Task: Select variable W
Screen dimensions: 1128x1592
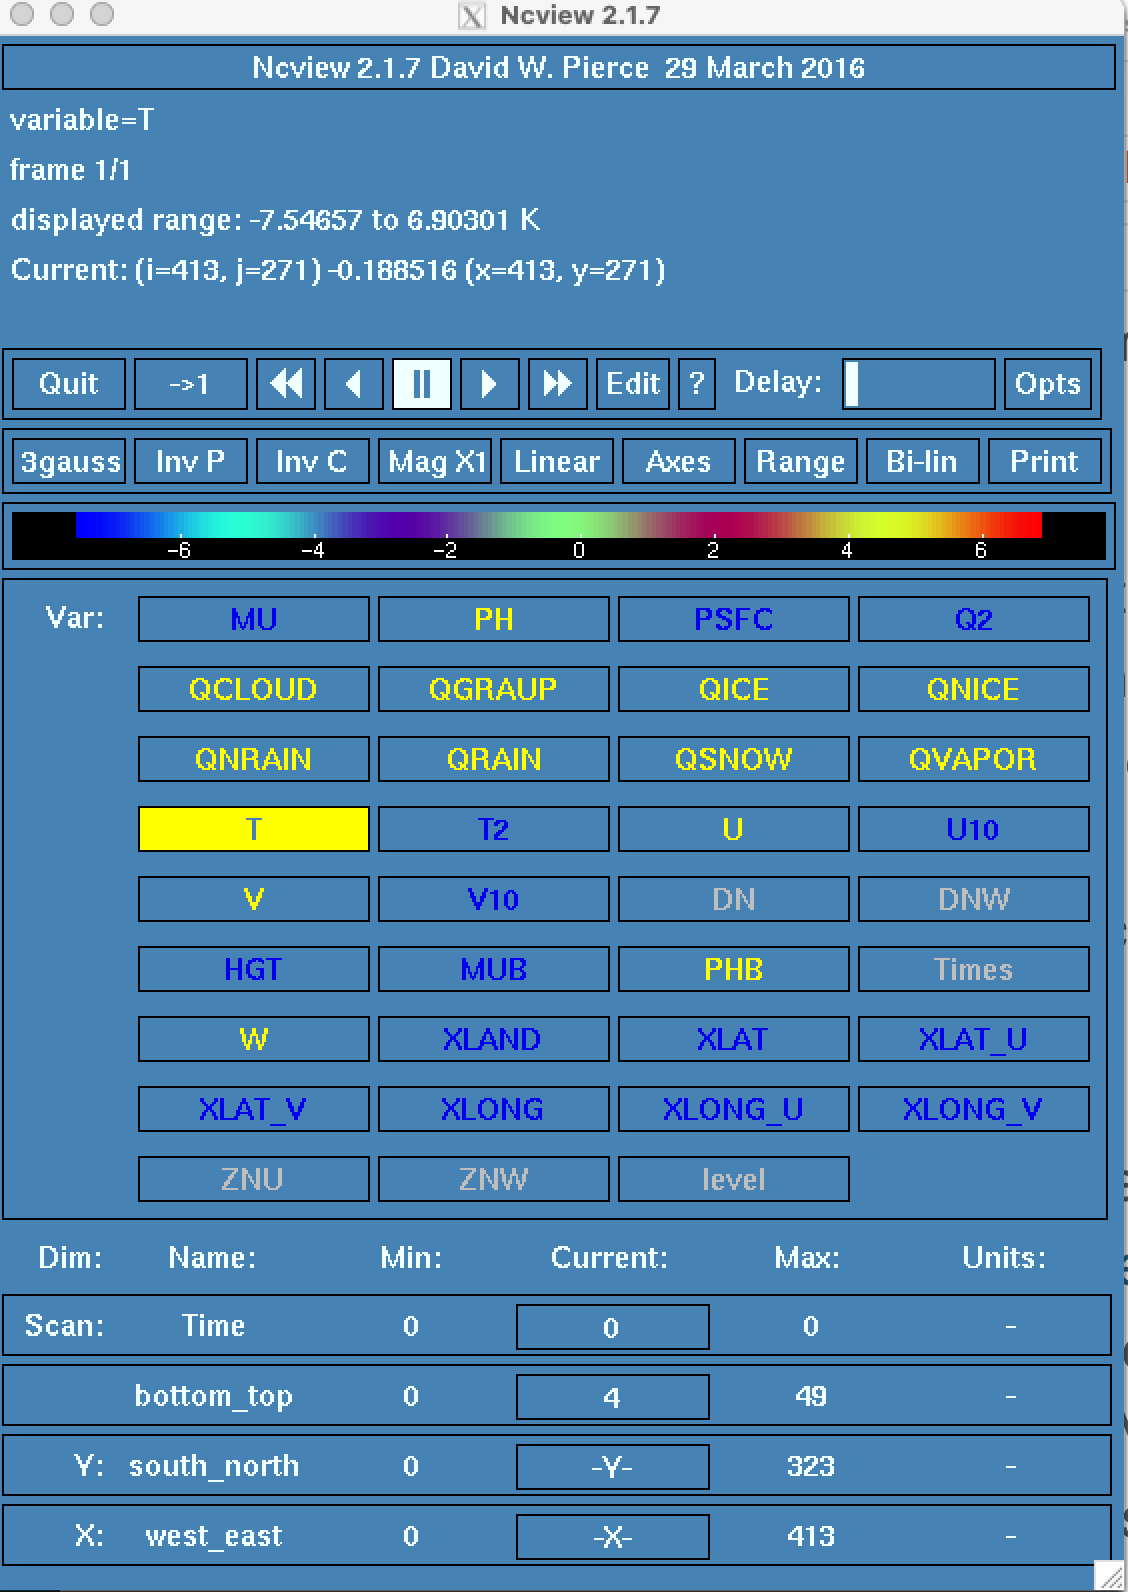Action: pyautogui.click(x=254, y=1039)
